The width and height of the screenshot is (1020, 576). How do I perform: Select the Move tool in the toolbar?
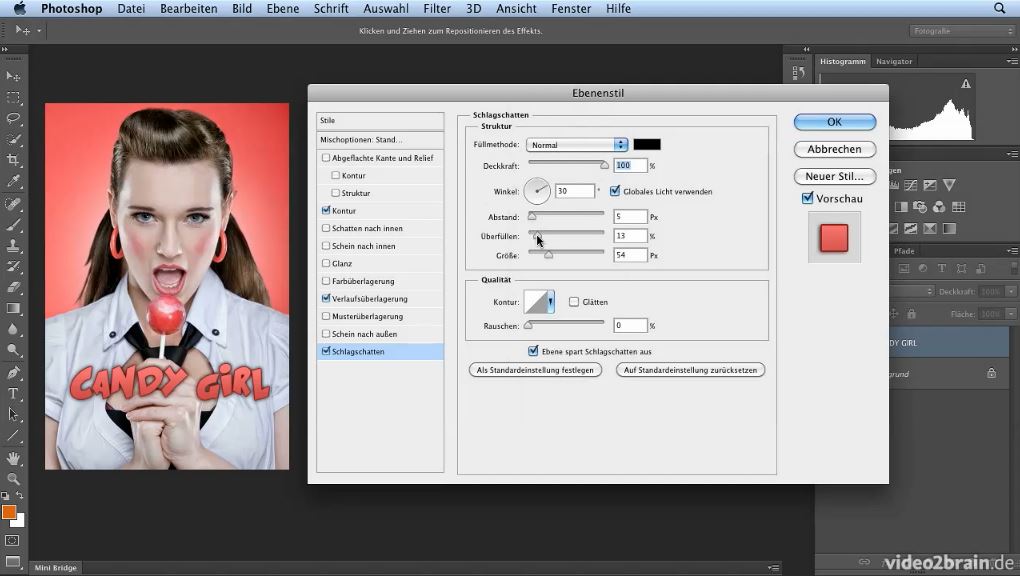[13, 77]
